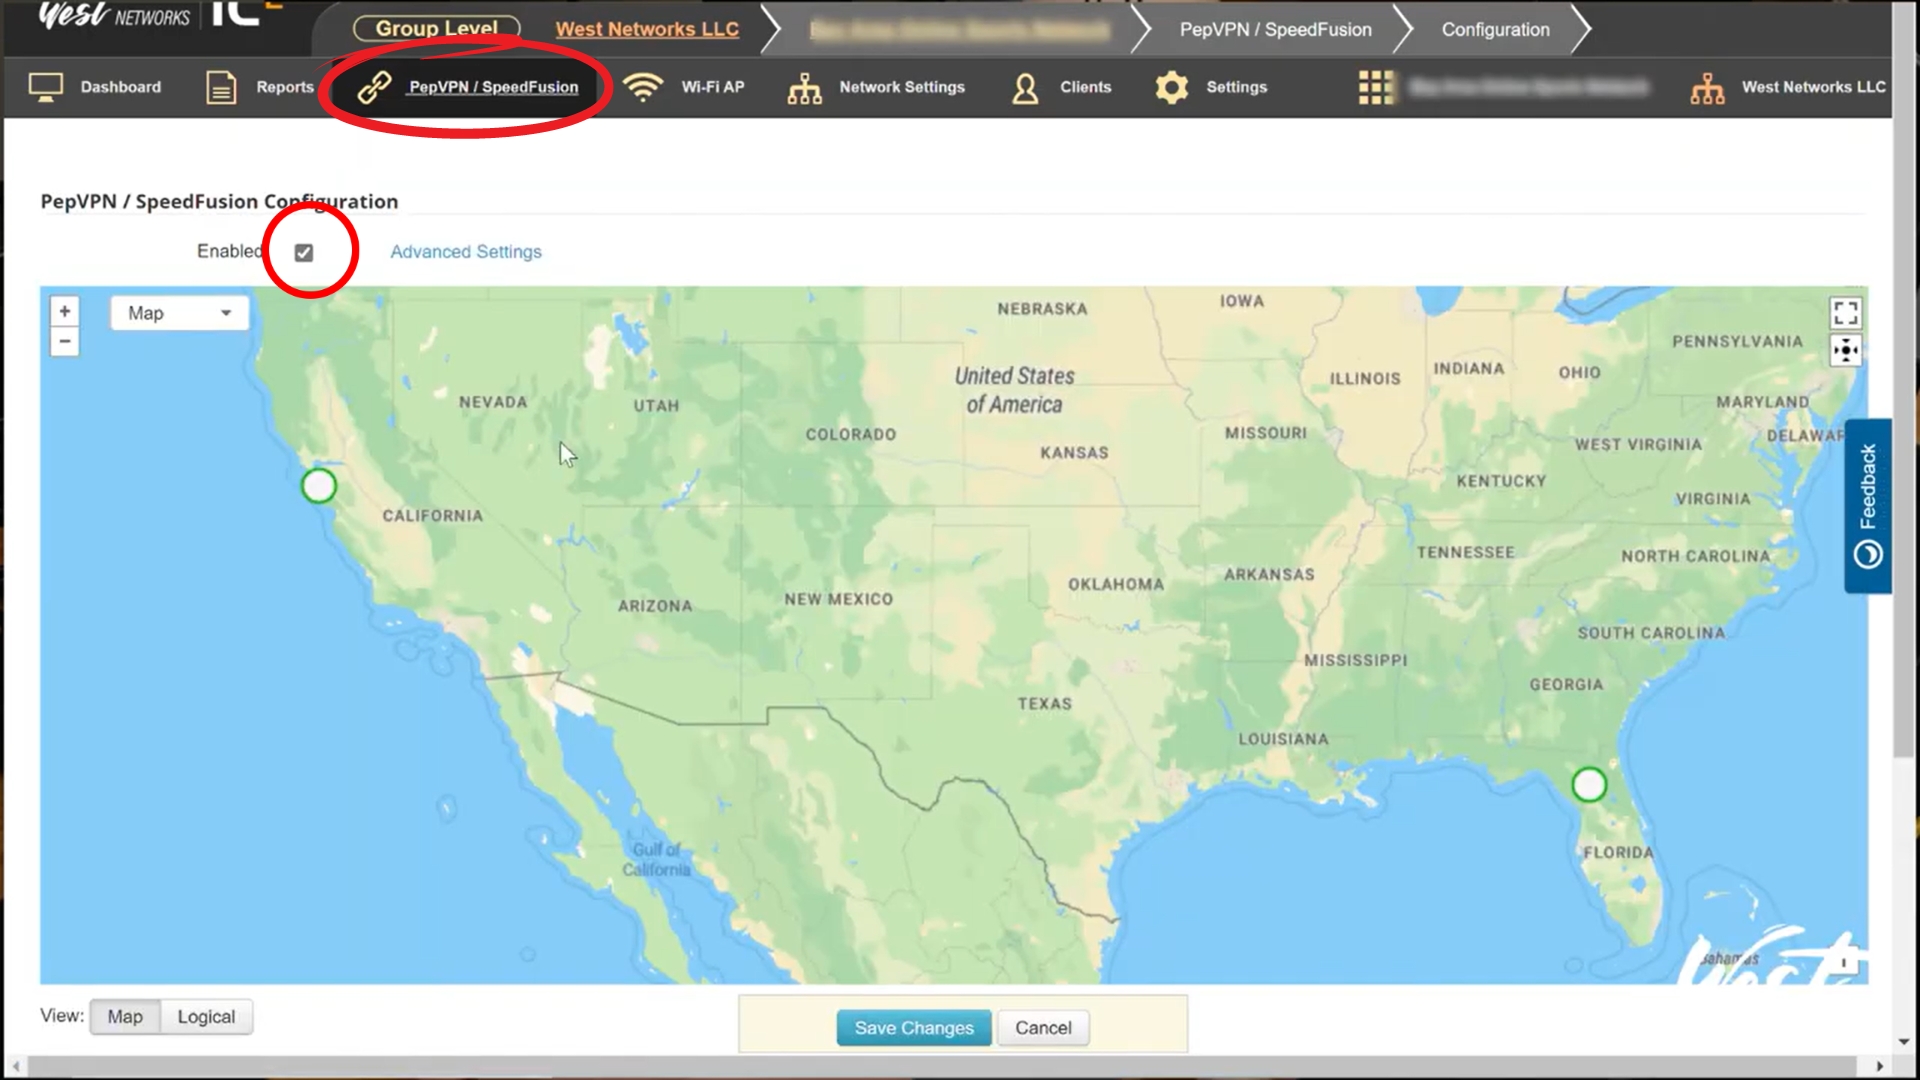Toggle fullscreen map view icon
This screenshot has width=1920, height=1080.
[x=1845, y=313]
